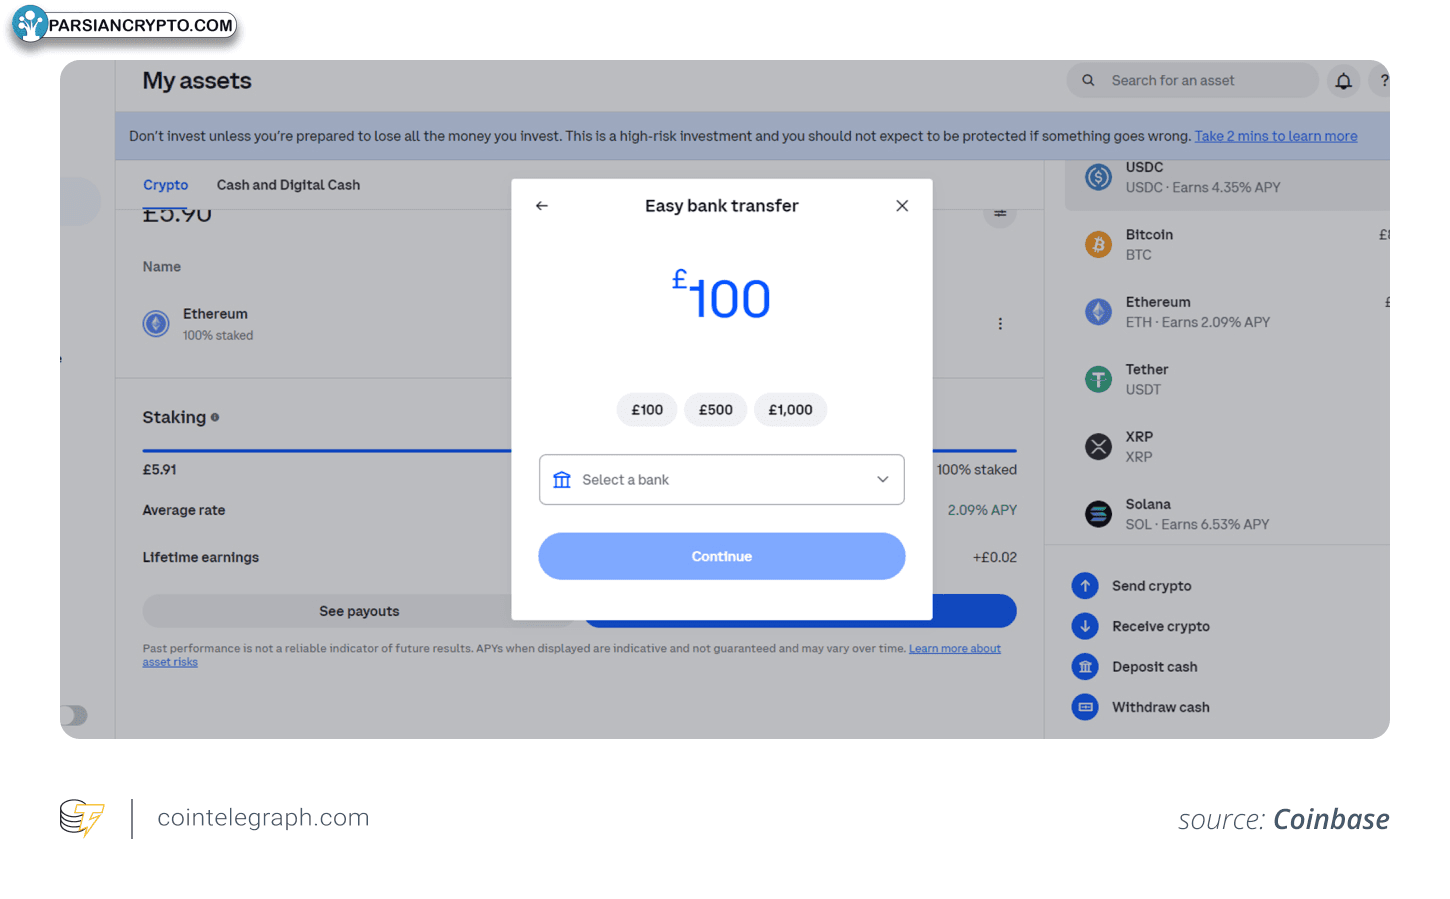Viewport: 1450px width, 899px height.
Task: Select Deposit cash label
Action: [1155, 667]
